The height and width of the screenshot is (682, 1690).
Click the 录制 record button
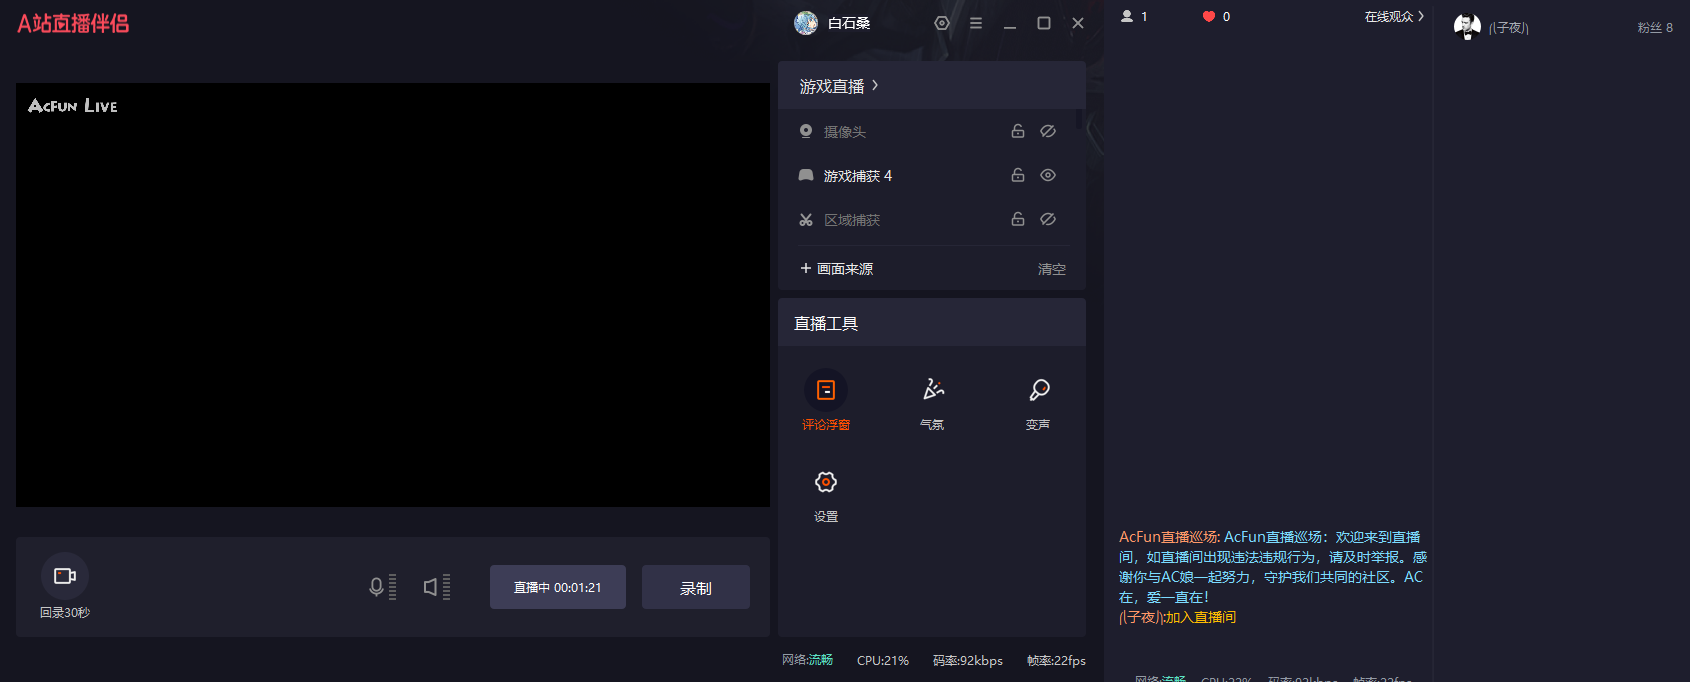[x=696, y=587]
